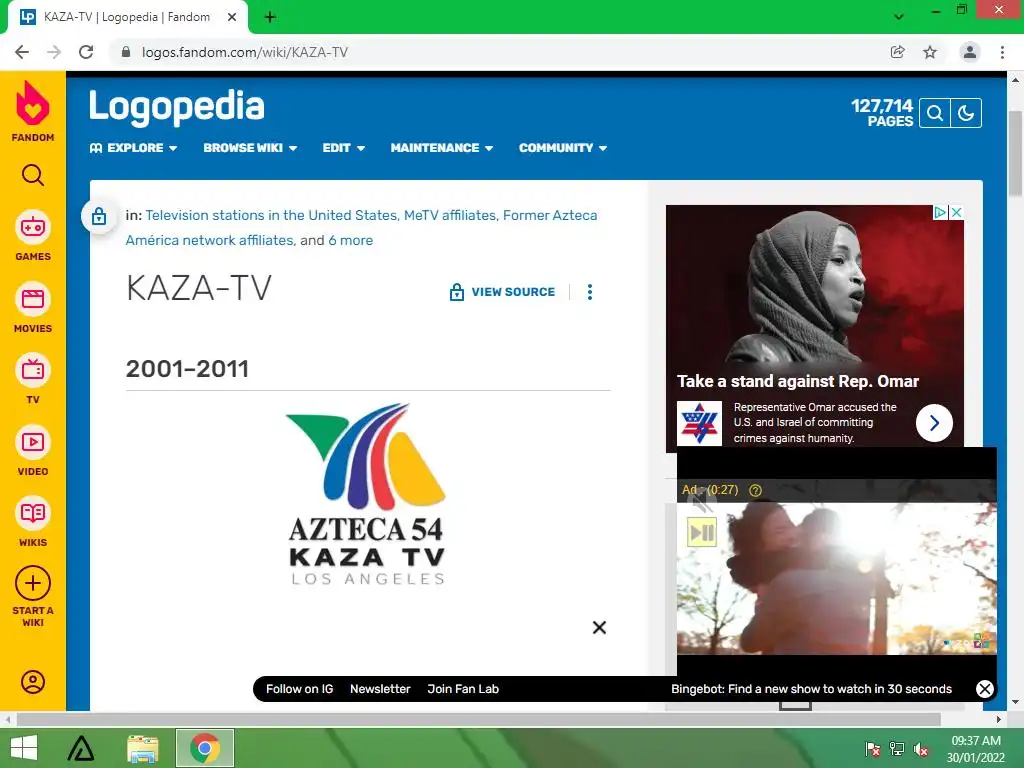Click the Follow on IG link

pyautogui.click(x=299, y=689)
